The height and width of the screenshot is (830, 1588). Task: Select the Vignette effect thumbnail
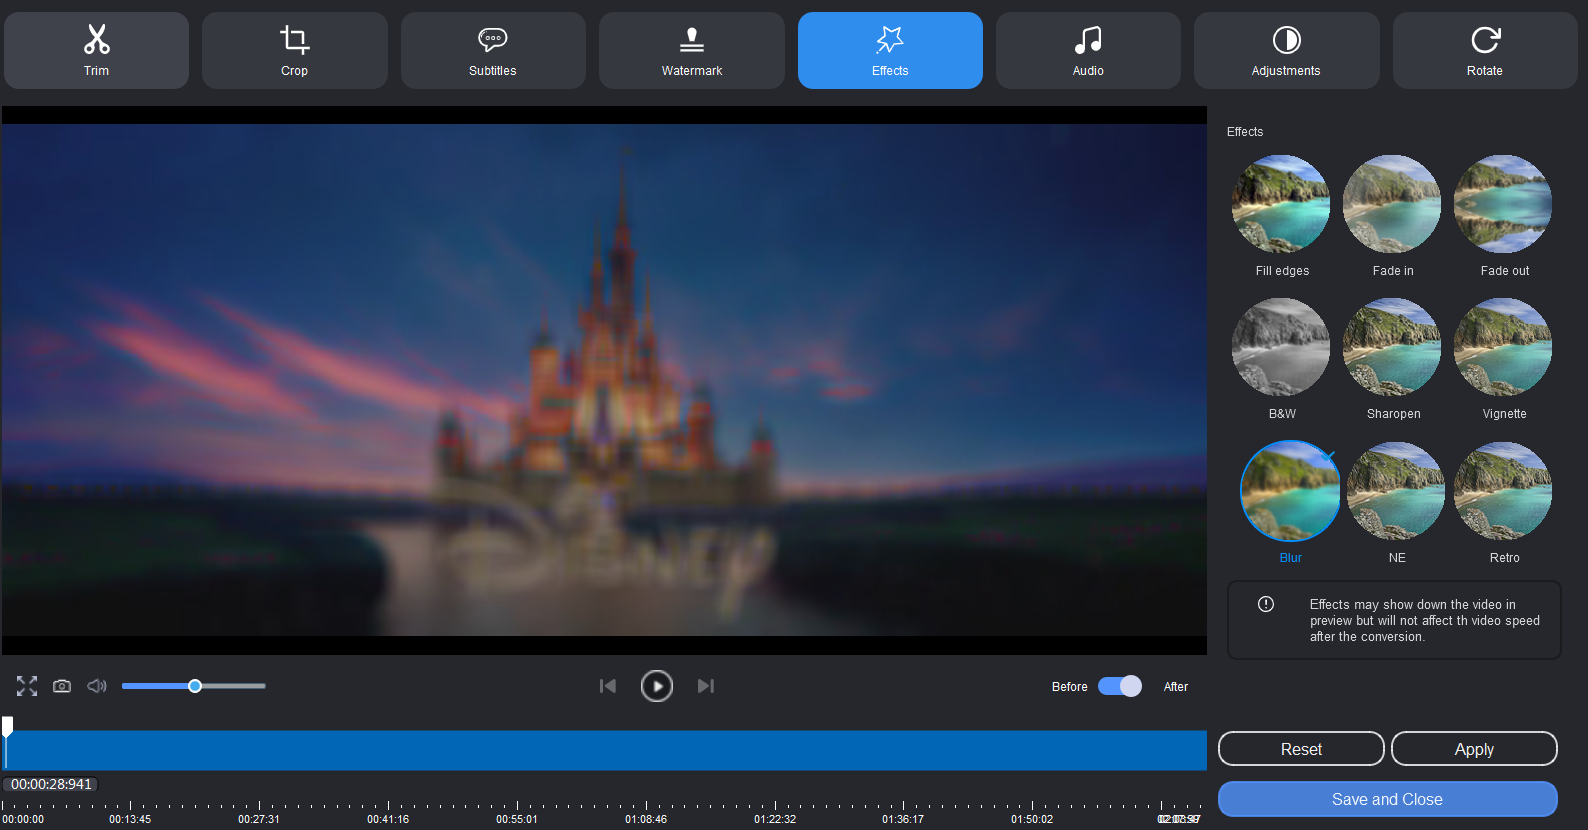click(x=1503, y=347)
